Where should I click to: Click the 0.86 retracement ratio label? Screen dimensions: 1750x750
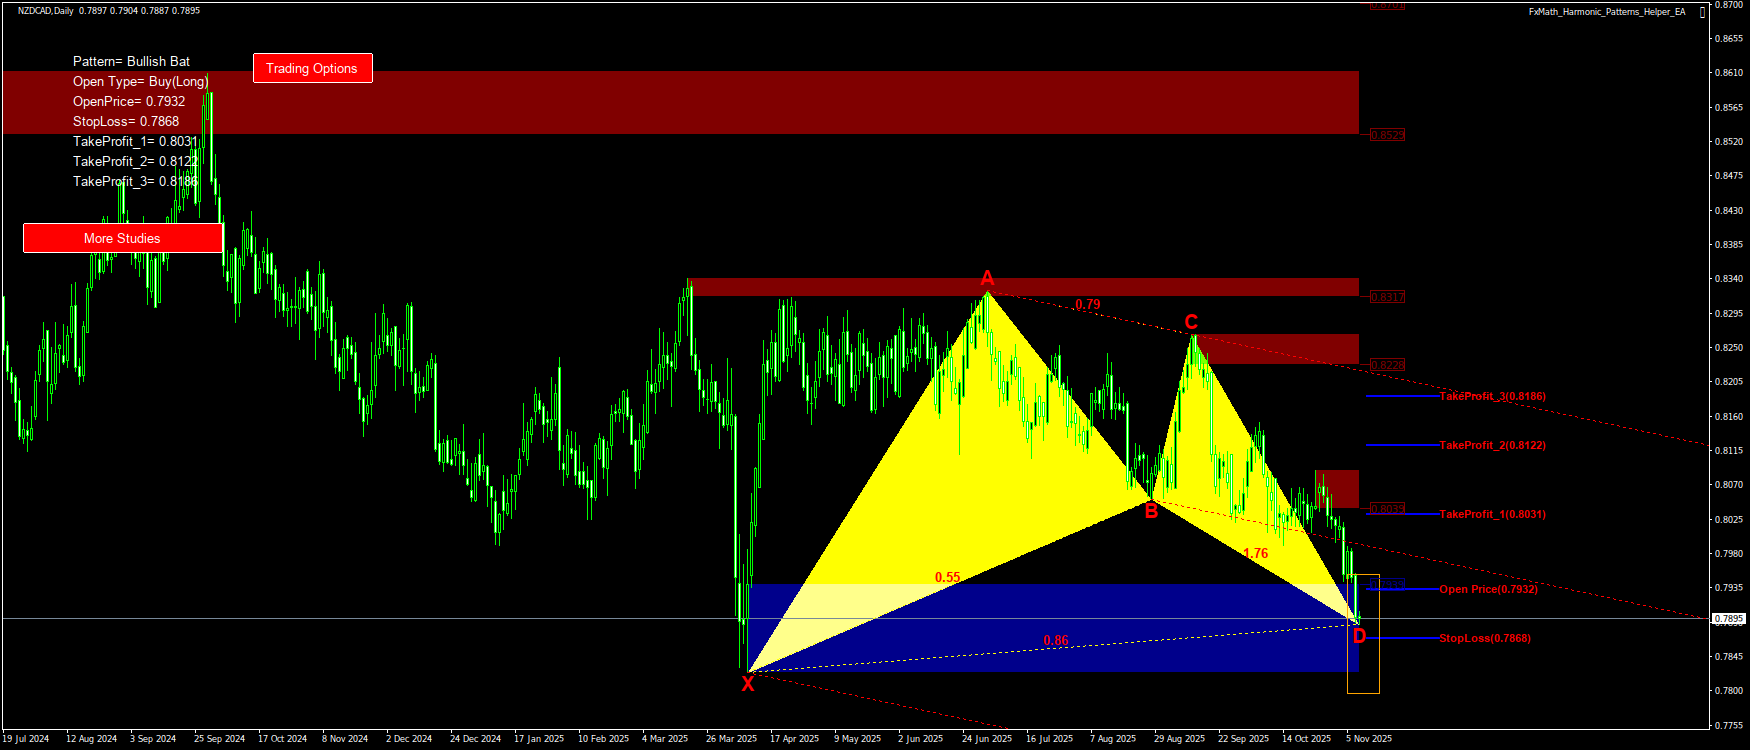pyautogui.click(x=1055, y=640)
